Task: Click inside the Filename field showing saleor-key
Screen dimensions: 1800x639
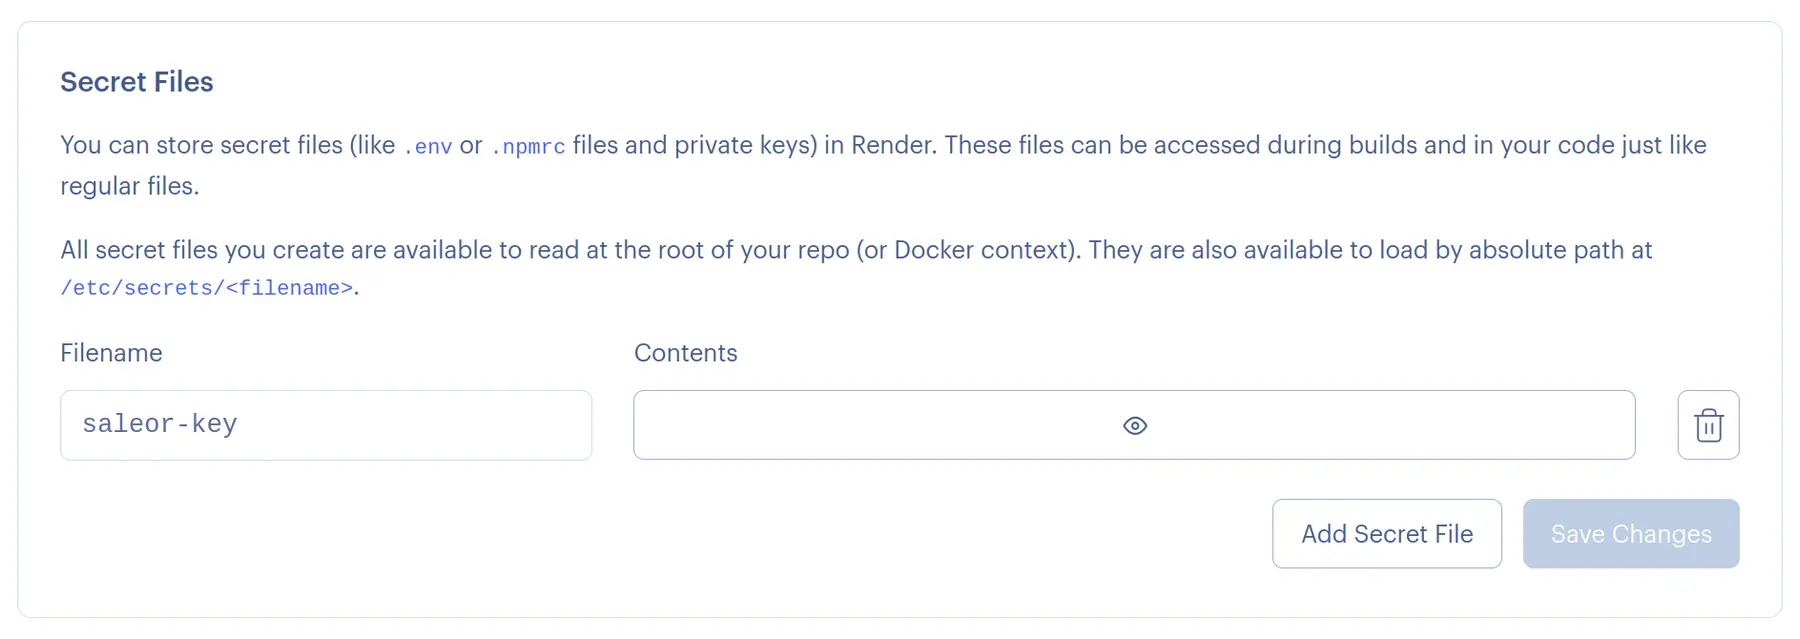Action: pyautogui.click(x=325, y=425)
